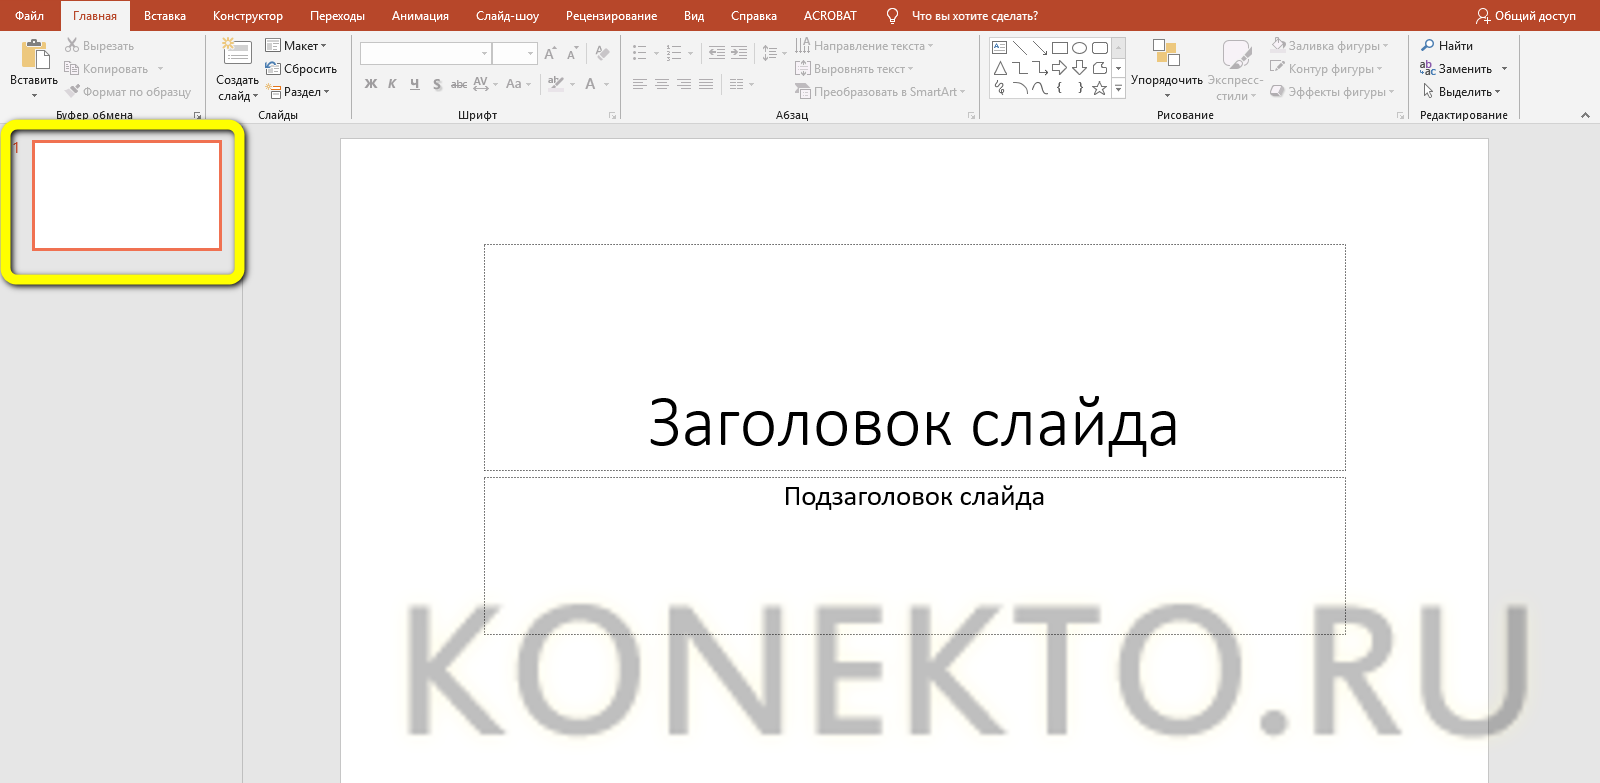
Task: Open the font name combo box
Action: point(426,53)
